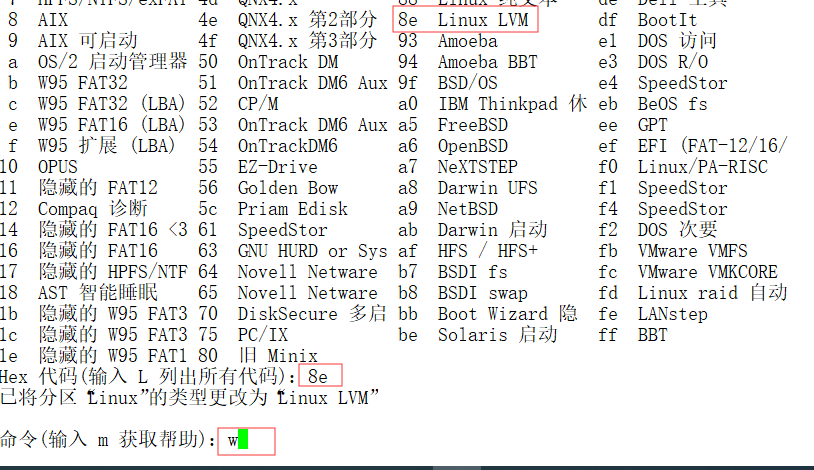Screen dimensions: 814x470
Task: Select the "Linux LVM" entry in the list
Action: click(x=483, y=20)
